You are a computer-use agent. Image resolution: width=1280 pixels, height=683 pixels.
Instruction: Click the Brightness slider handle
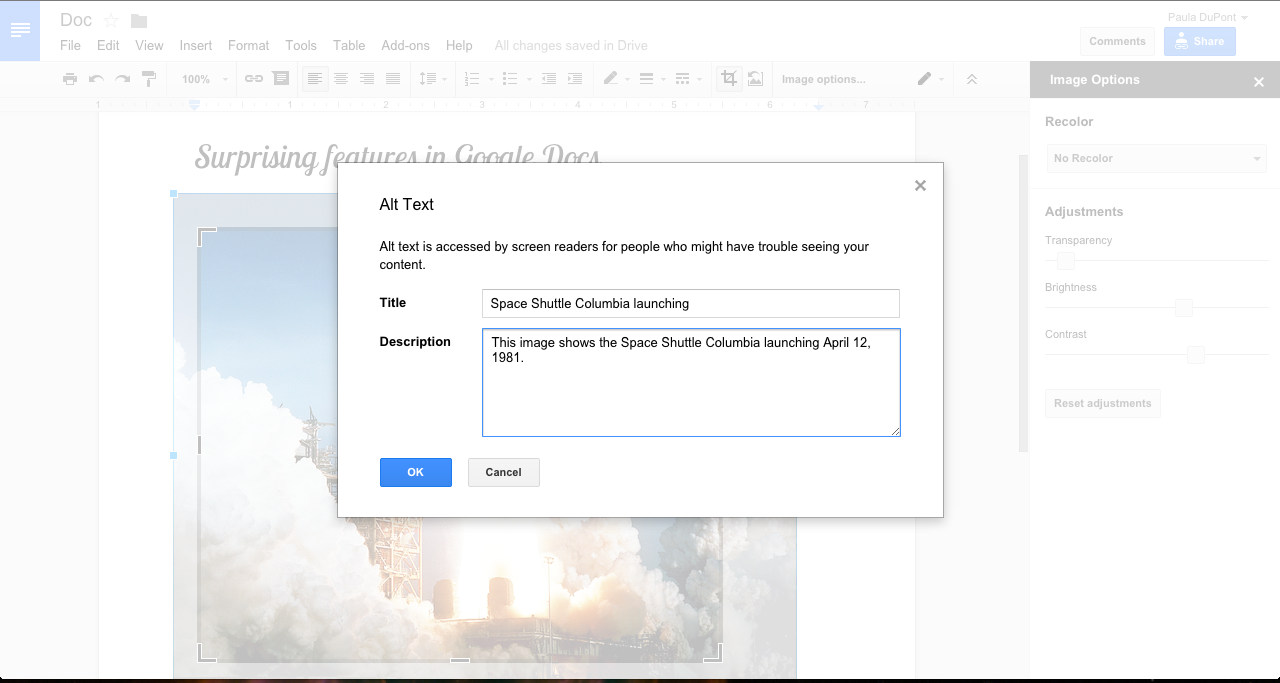click(x=1184, y=308)
